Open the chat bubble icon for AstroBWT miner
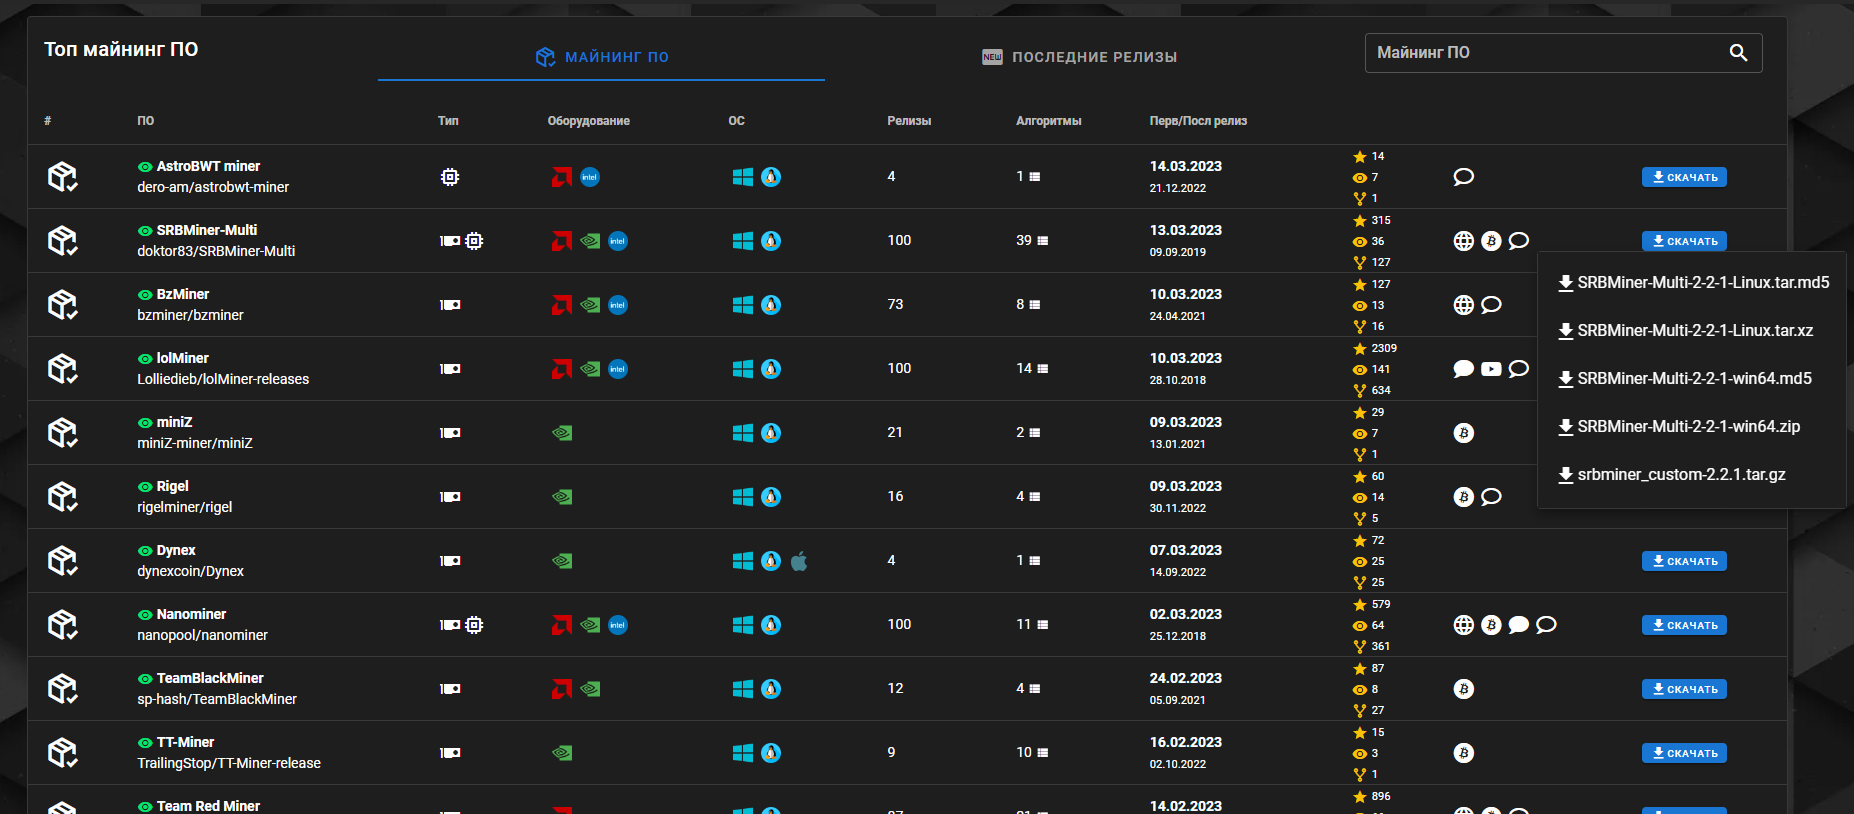Image resolution: width=1854 pixels, height=814 pixels. pos(1463,177)
